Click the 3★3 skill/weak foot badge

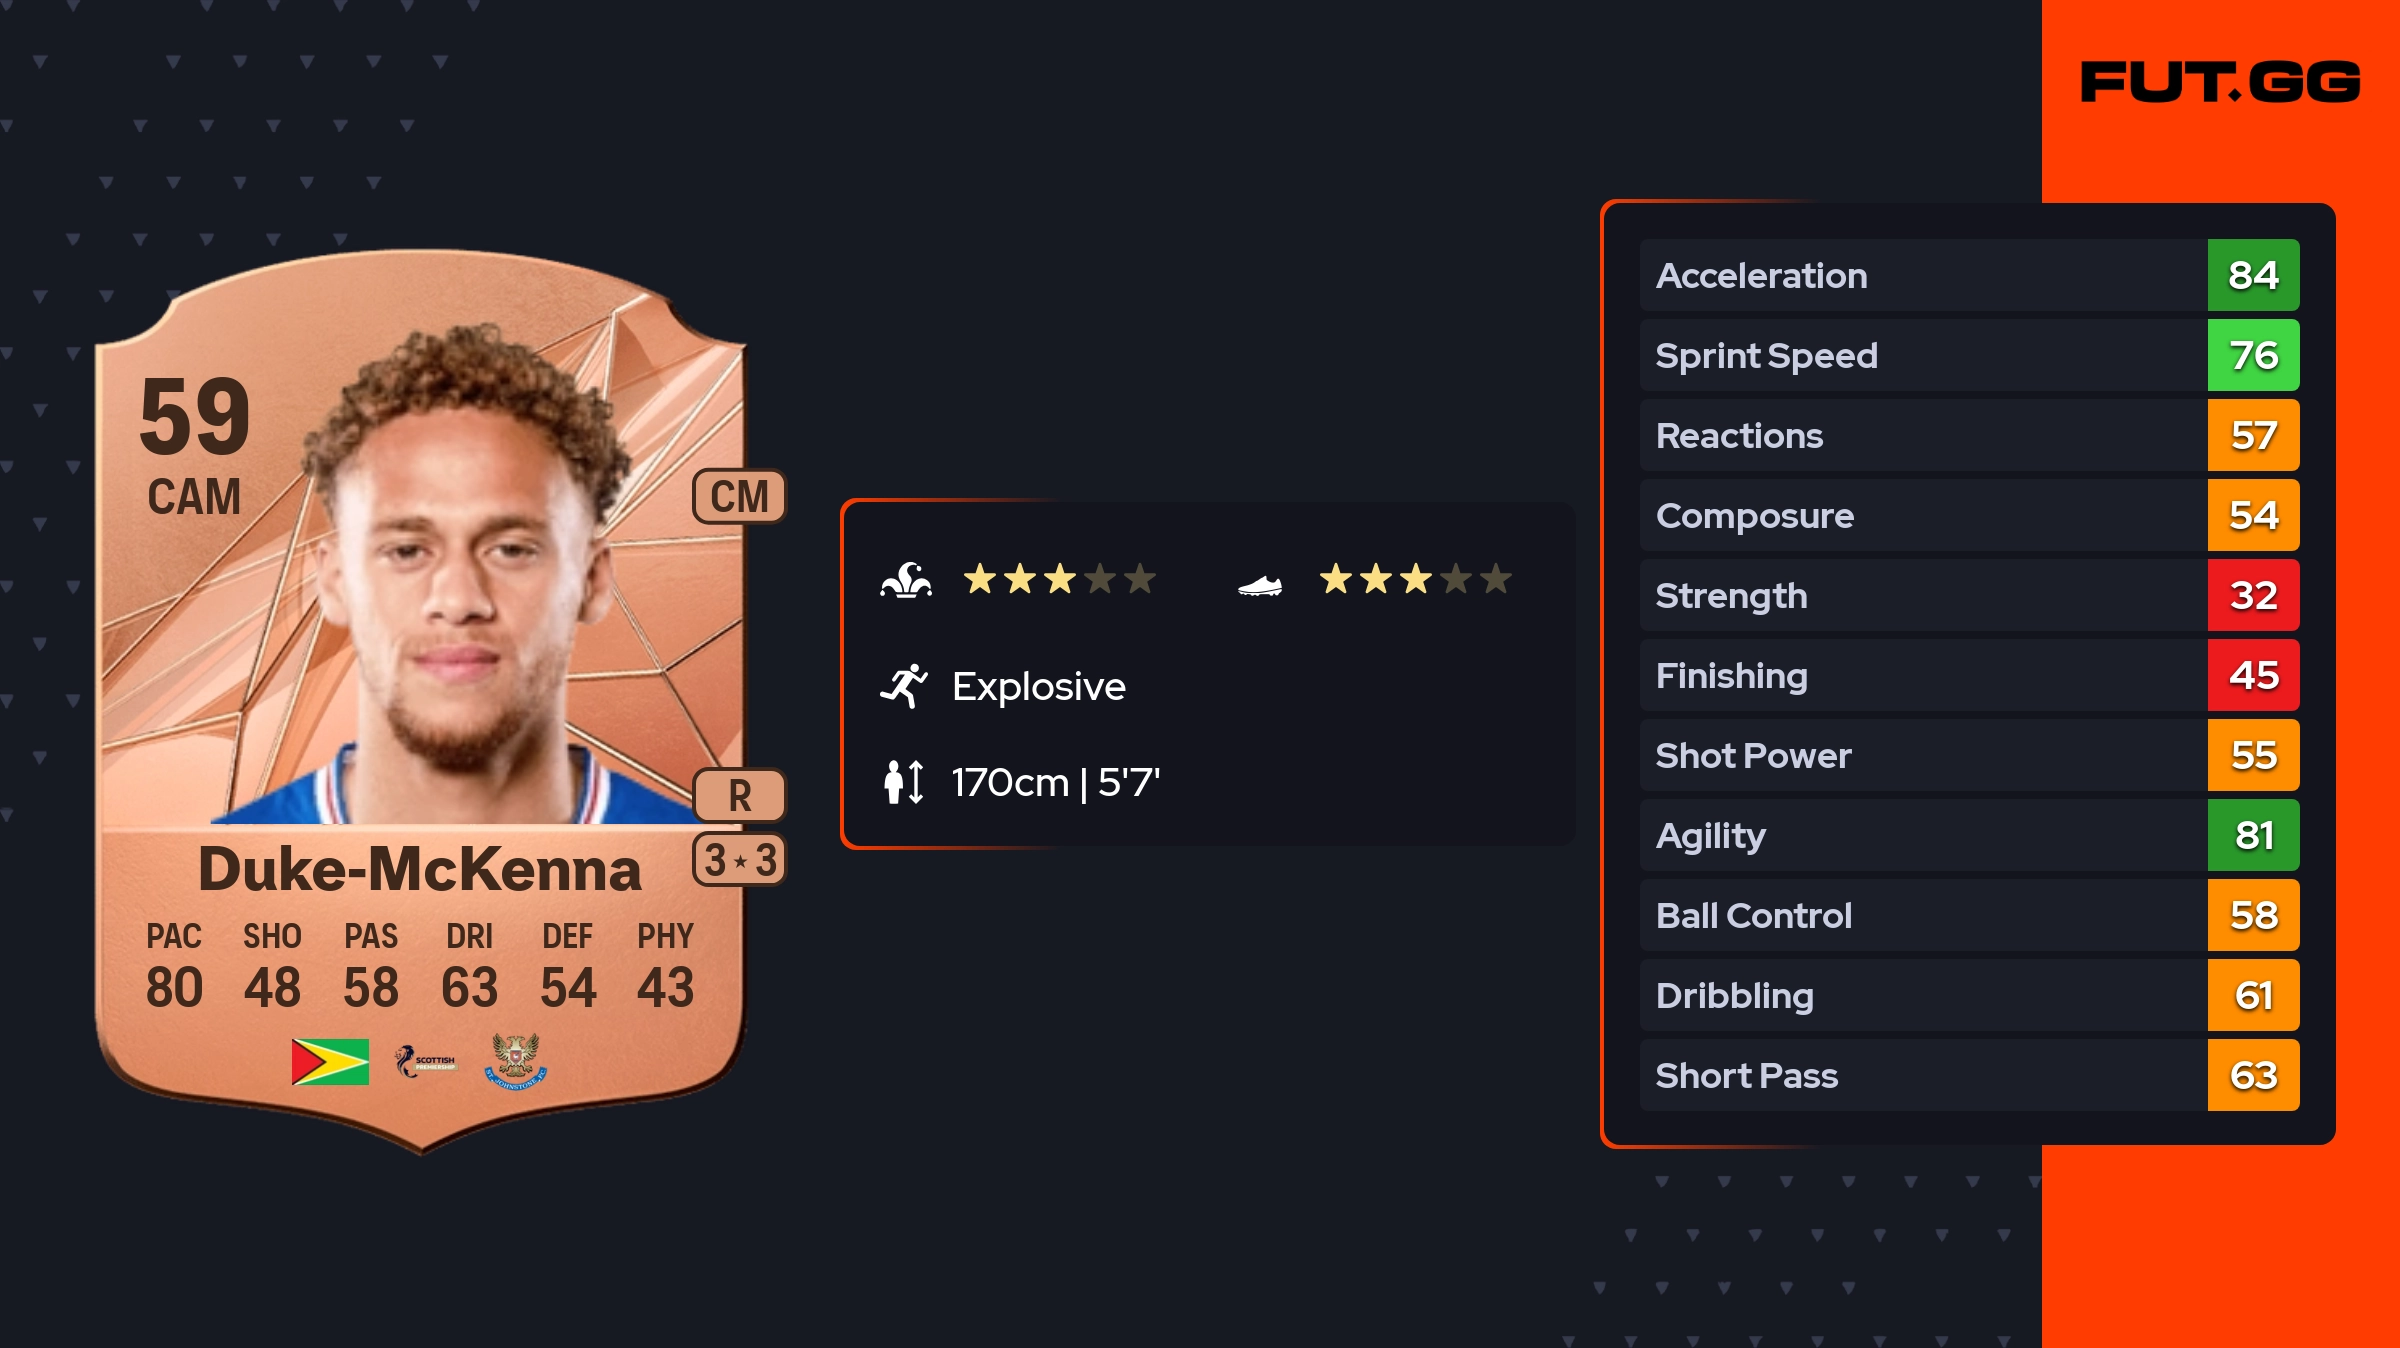click(x=739, y=860)
